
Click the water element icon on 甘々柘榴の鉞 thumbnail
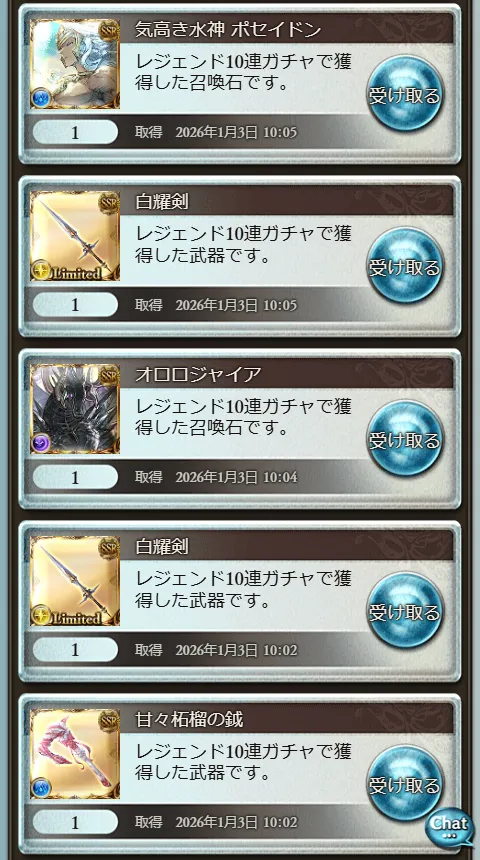42,788
